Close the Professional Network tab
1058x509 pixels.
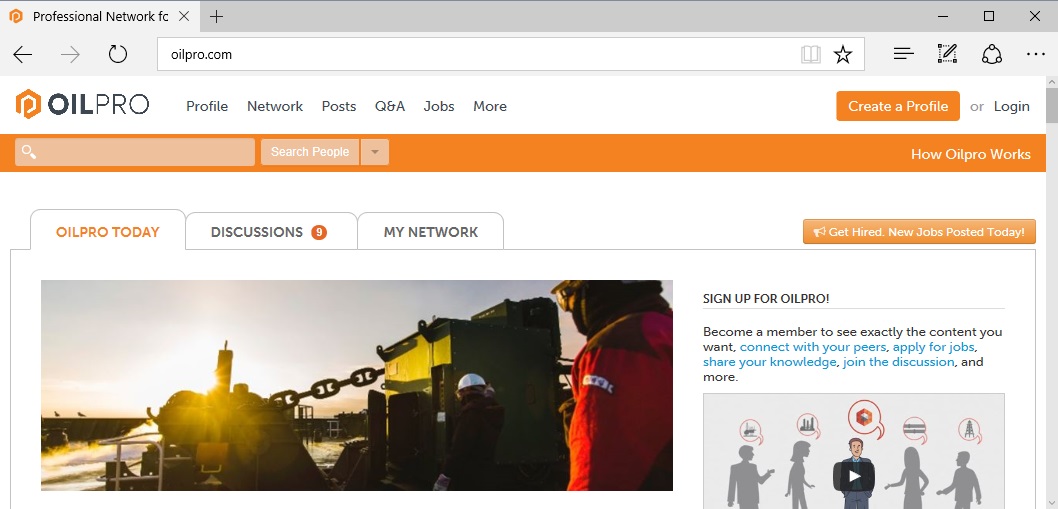click(184, 16)
